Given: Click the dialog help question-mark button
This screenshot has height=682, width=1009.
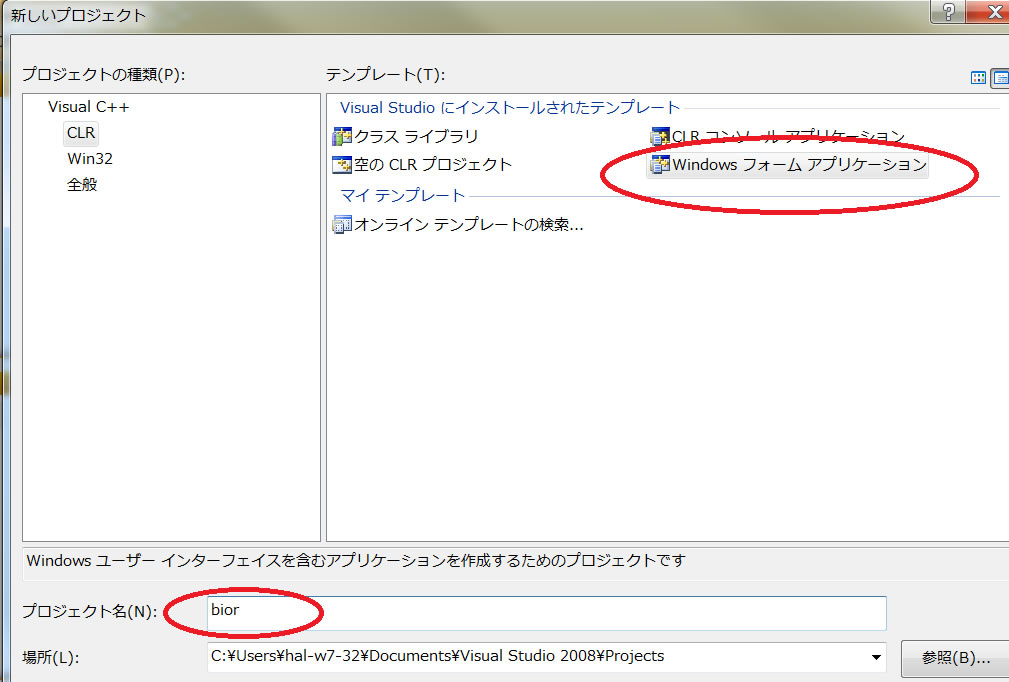Looking at the screenshot, I should pos(949,12).
